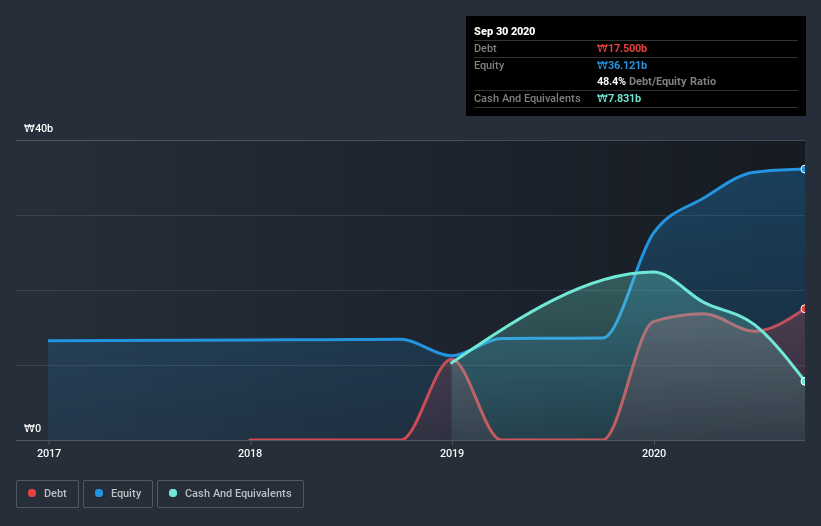Click Cash And Equivalents label in tooltip

pos(527,98)
